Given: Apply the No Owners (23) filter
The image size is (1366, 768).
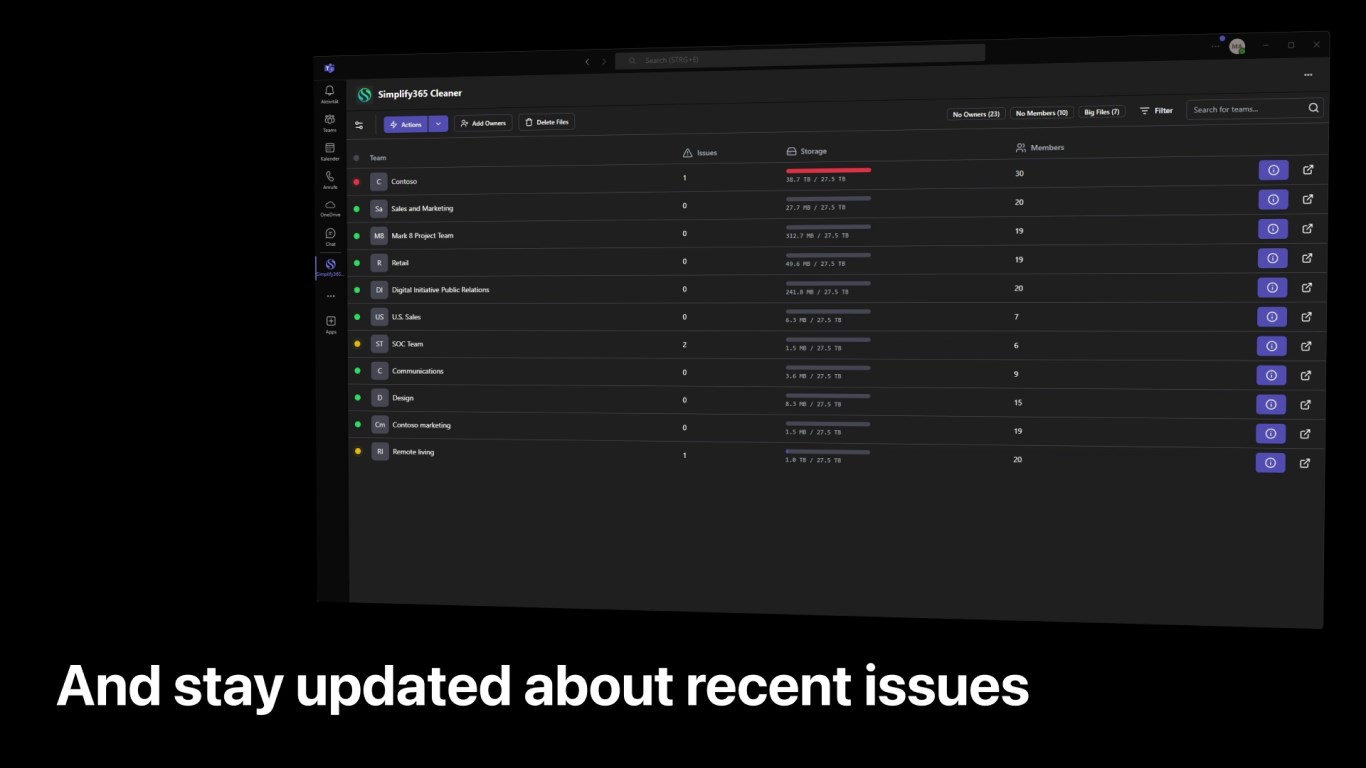Looking at the screenshot, I should (x=976, y=114).
